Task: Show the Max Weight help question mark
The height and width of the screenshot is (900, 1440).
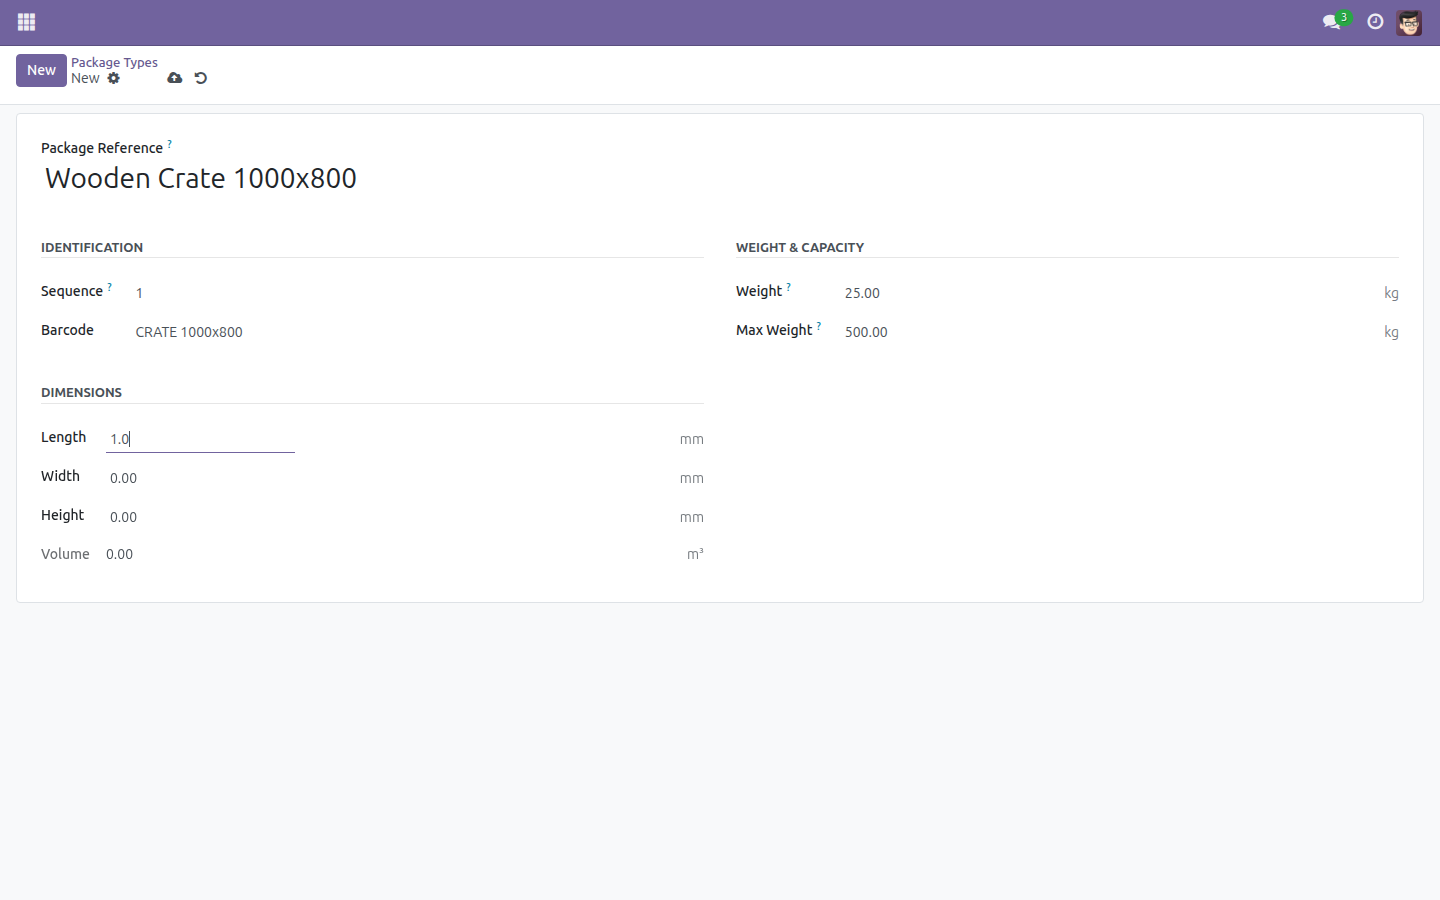Action: pos(819,326)
